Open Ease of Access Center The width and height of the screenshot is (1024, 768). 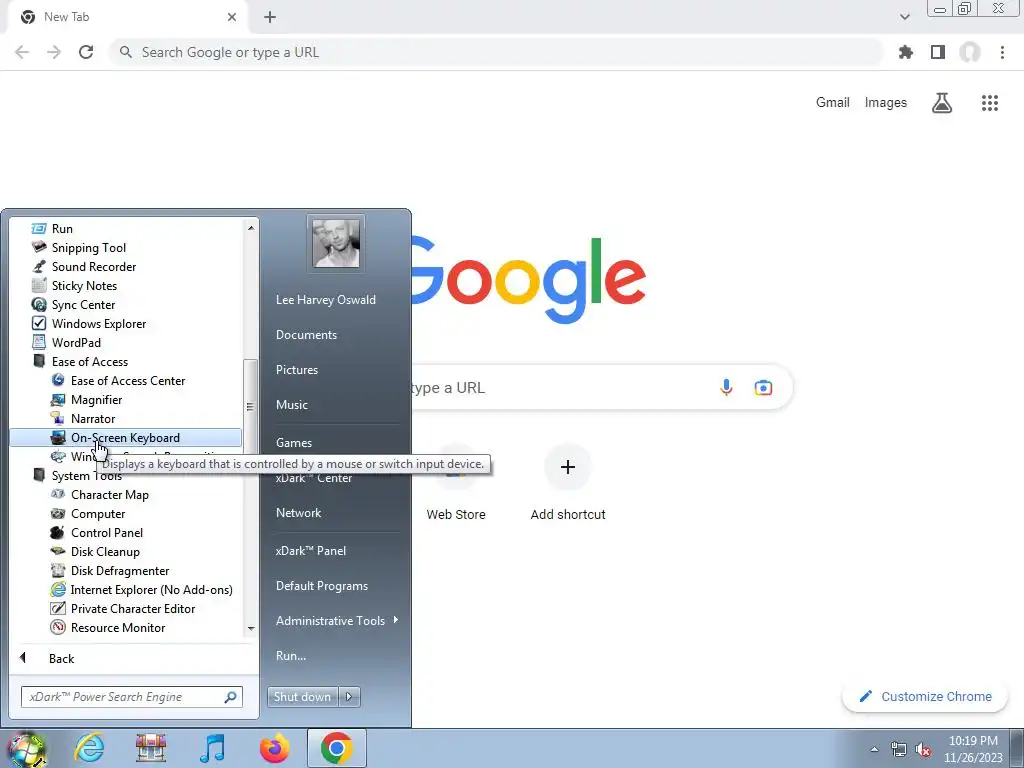point(127,380)
